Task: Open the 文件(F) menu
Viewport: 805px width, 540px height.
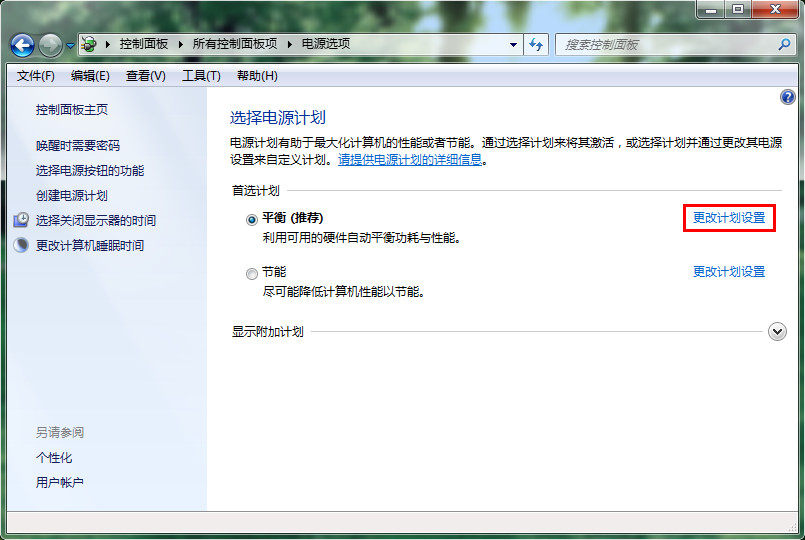Action: click(36, 76)
